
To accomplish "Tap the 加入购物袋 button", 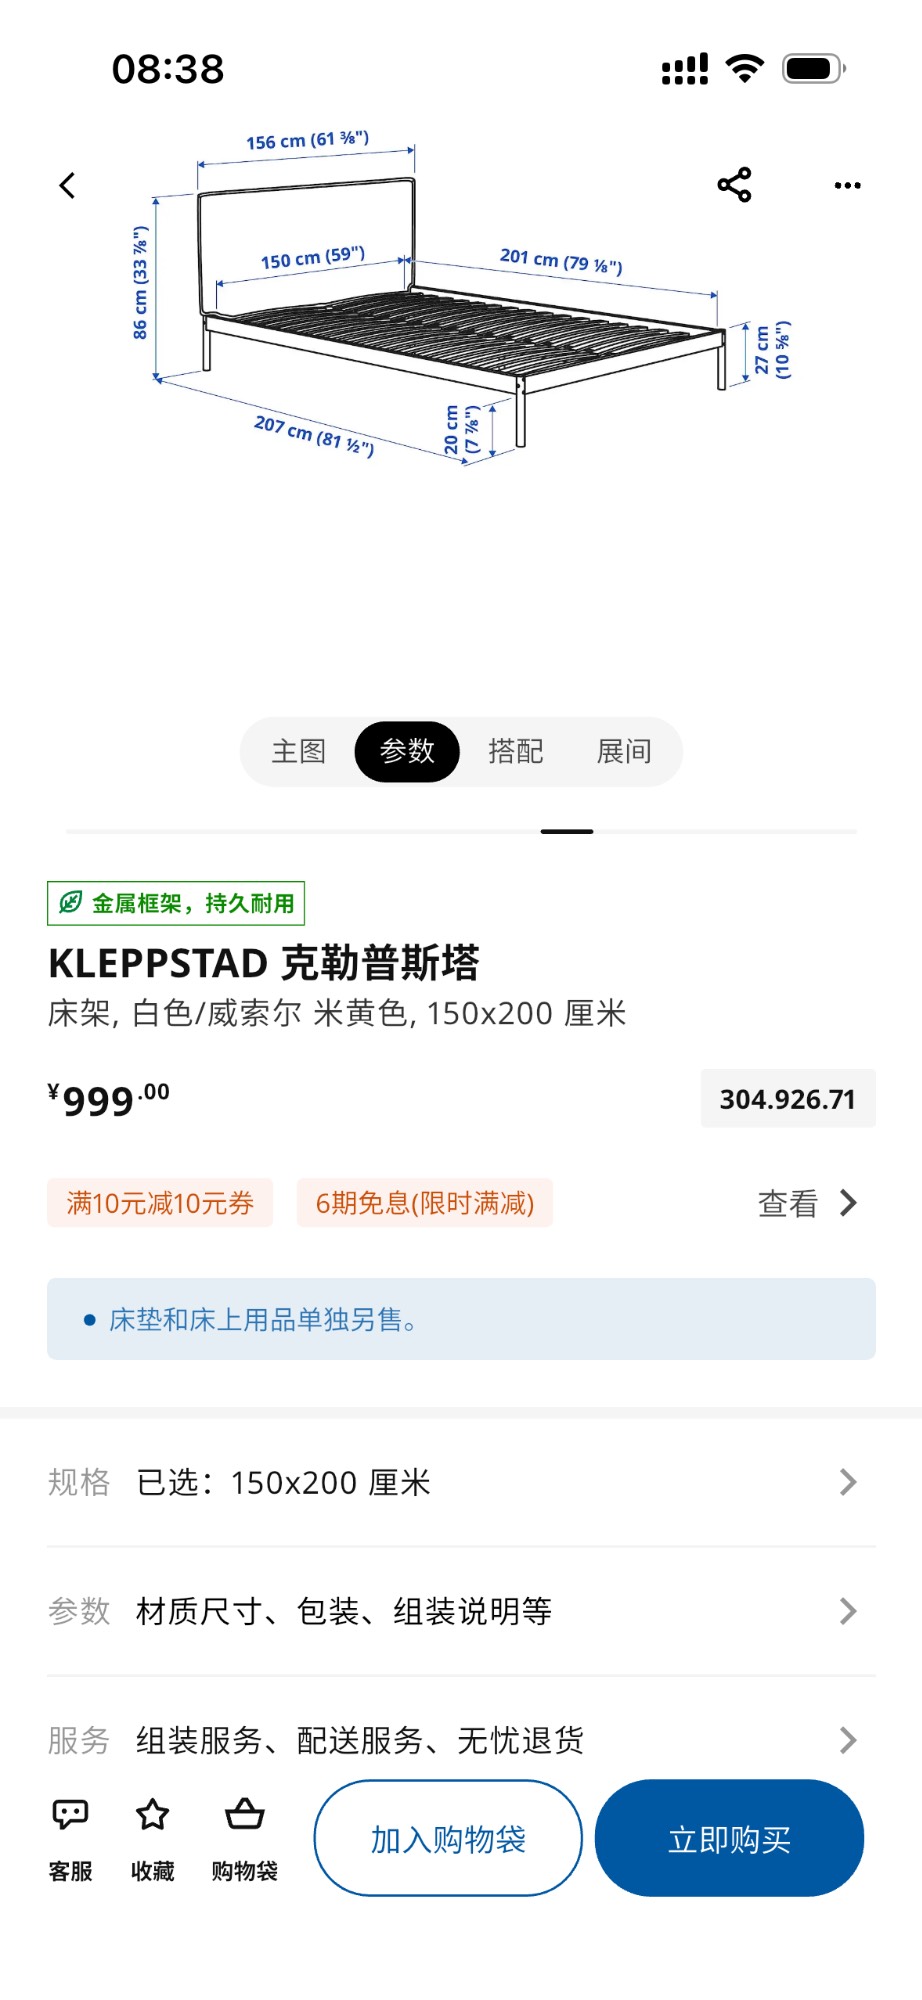I will tap(448, 1838).
